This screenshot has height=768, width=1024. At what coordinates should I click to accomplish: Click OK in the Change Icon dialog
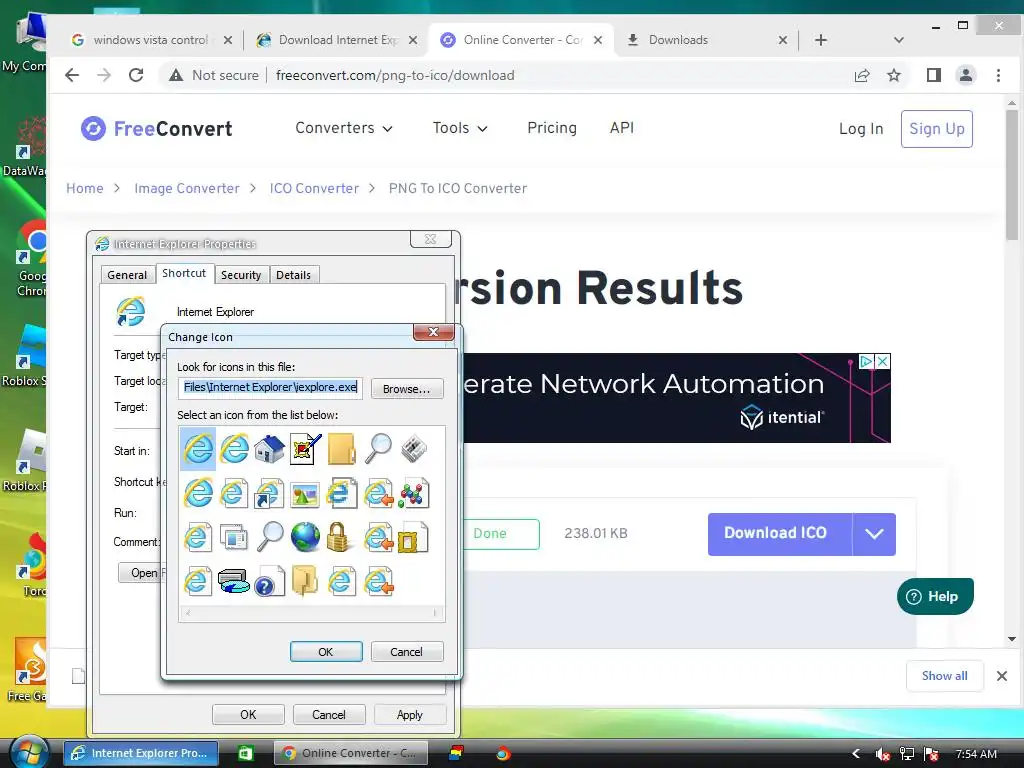326,652
